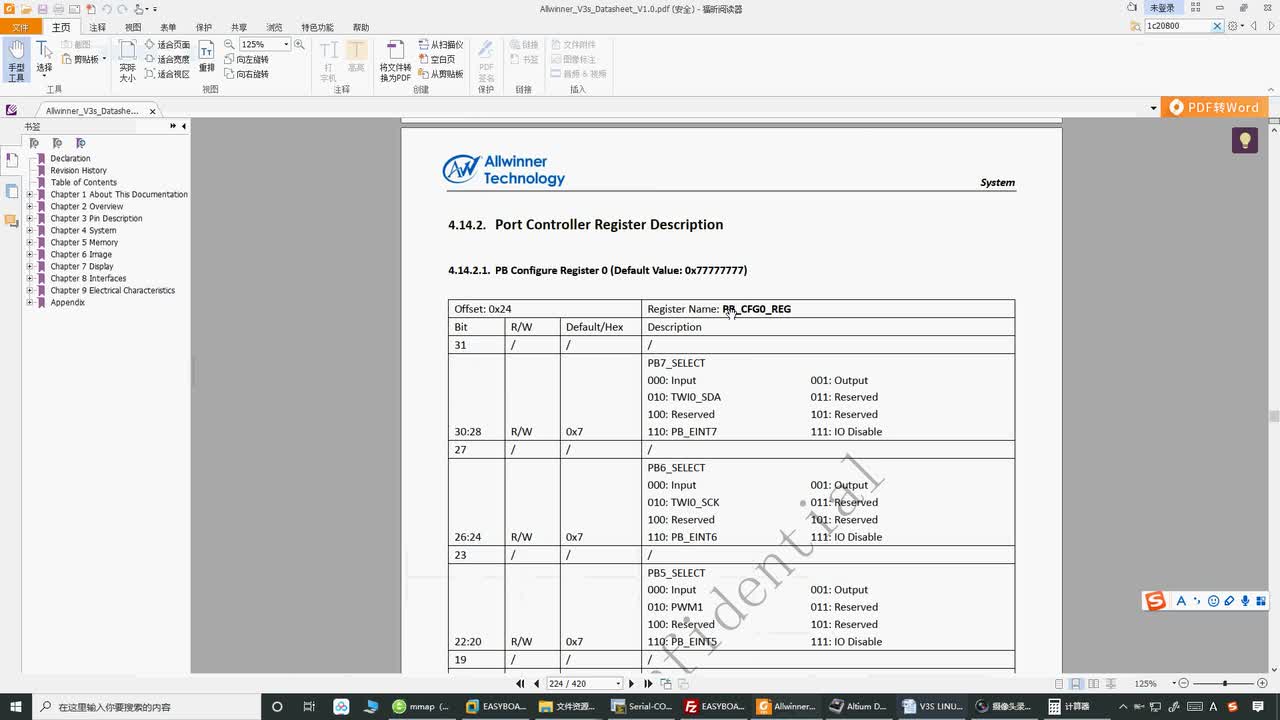Expand Chapter 1 About This Documentation bookmark
The height and width of the screenshot is (720, 1280).
click(29, 194)
